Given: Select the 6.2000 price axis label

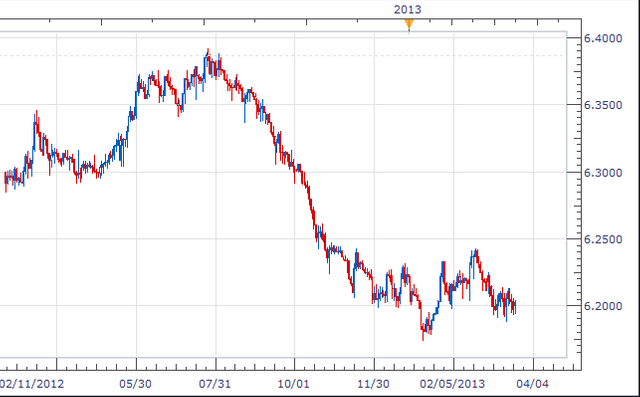Looking at the screenshot, I should [x=603, y=306].
